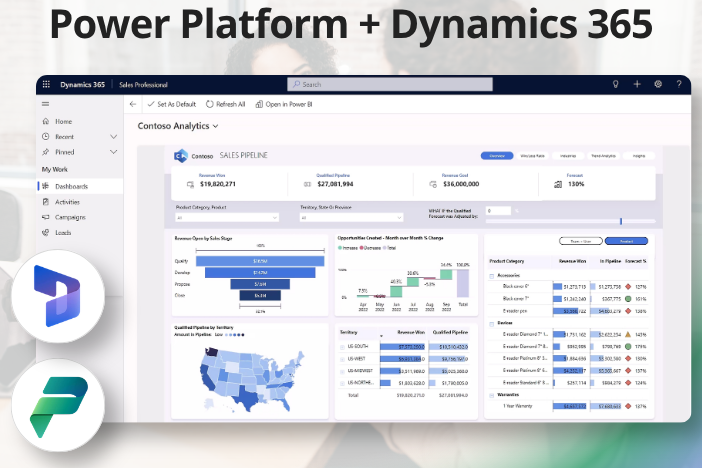Click the Sep 2022 waterfall bar
Viewport: 702px width, 468px height.
pos(446,275)
